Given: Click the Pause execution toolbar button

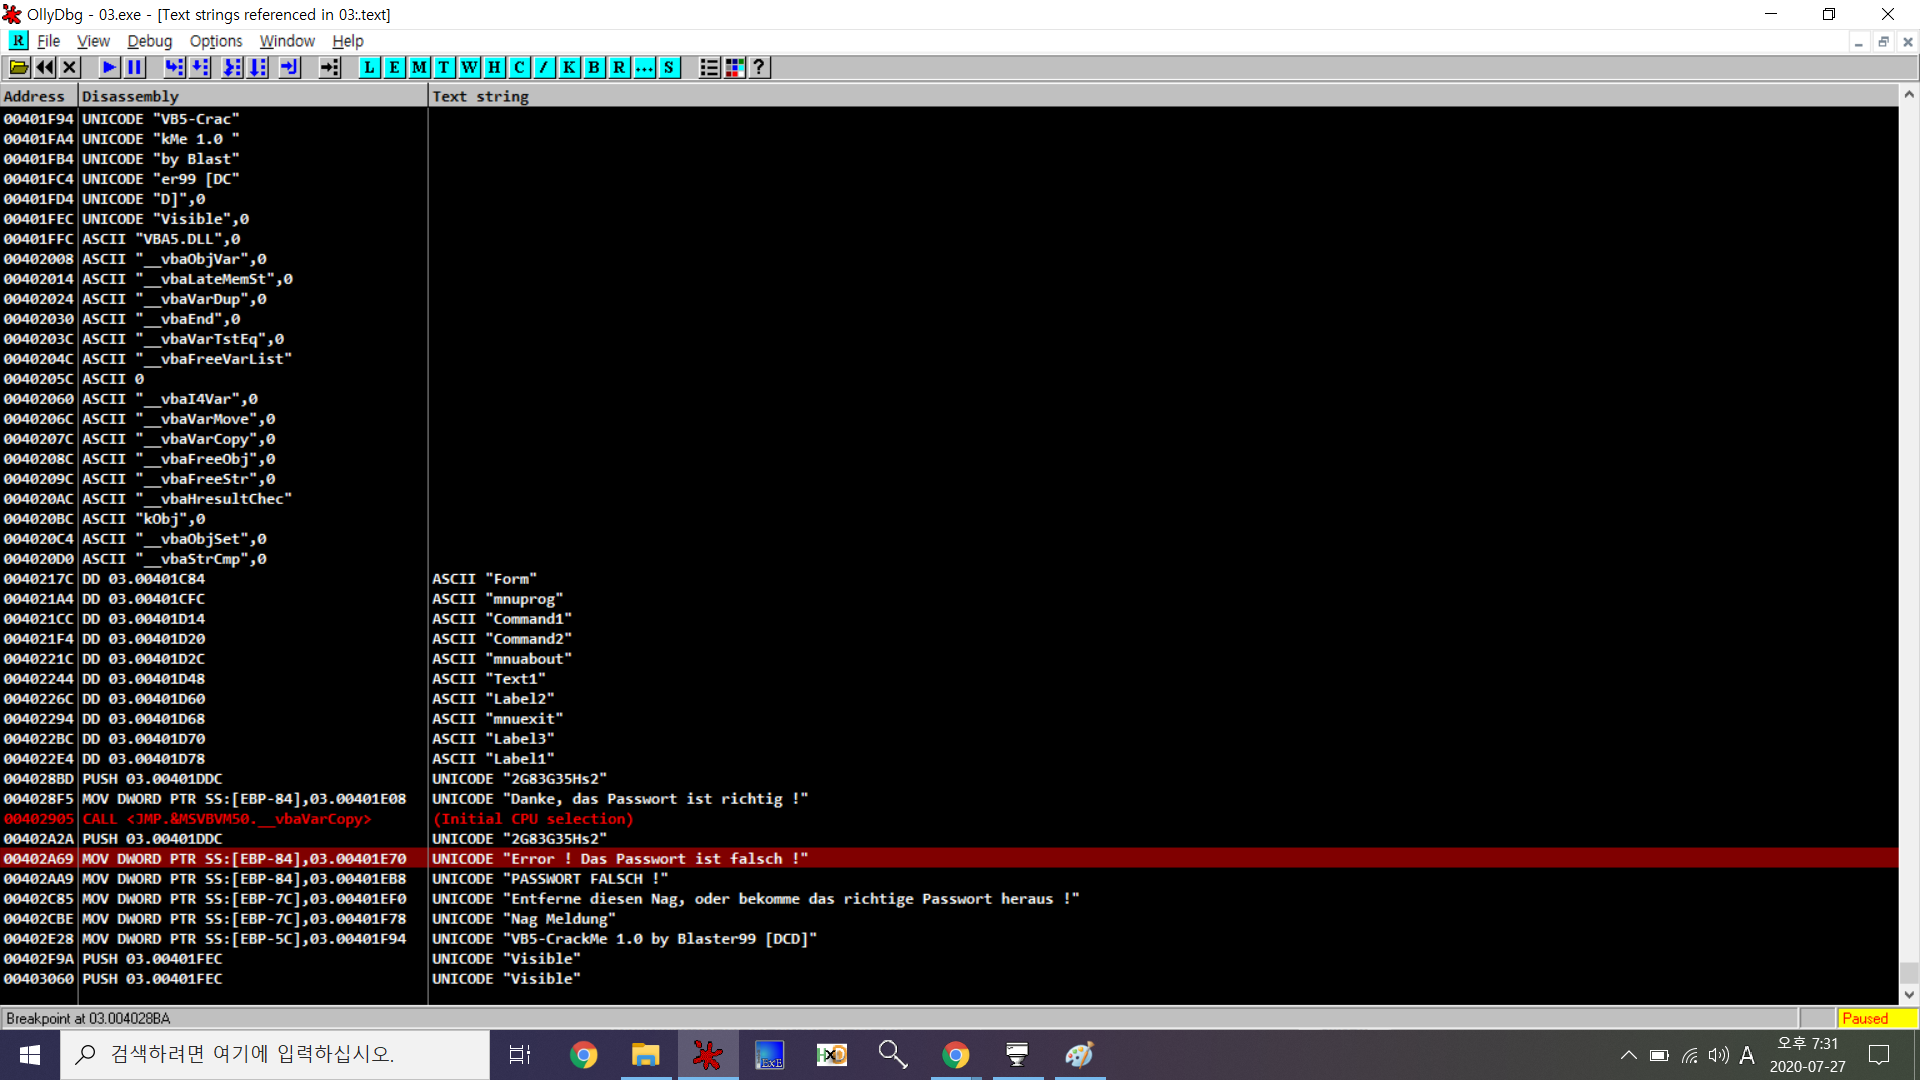Looking at the screenshot, I should coord(134,67).
